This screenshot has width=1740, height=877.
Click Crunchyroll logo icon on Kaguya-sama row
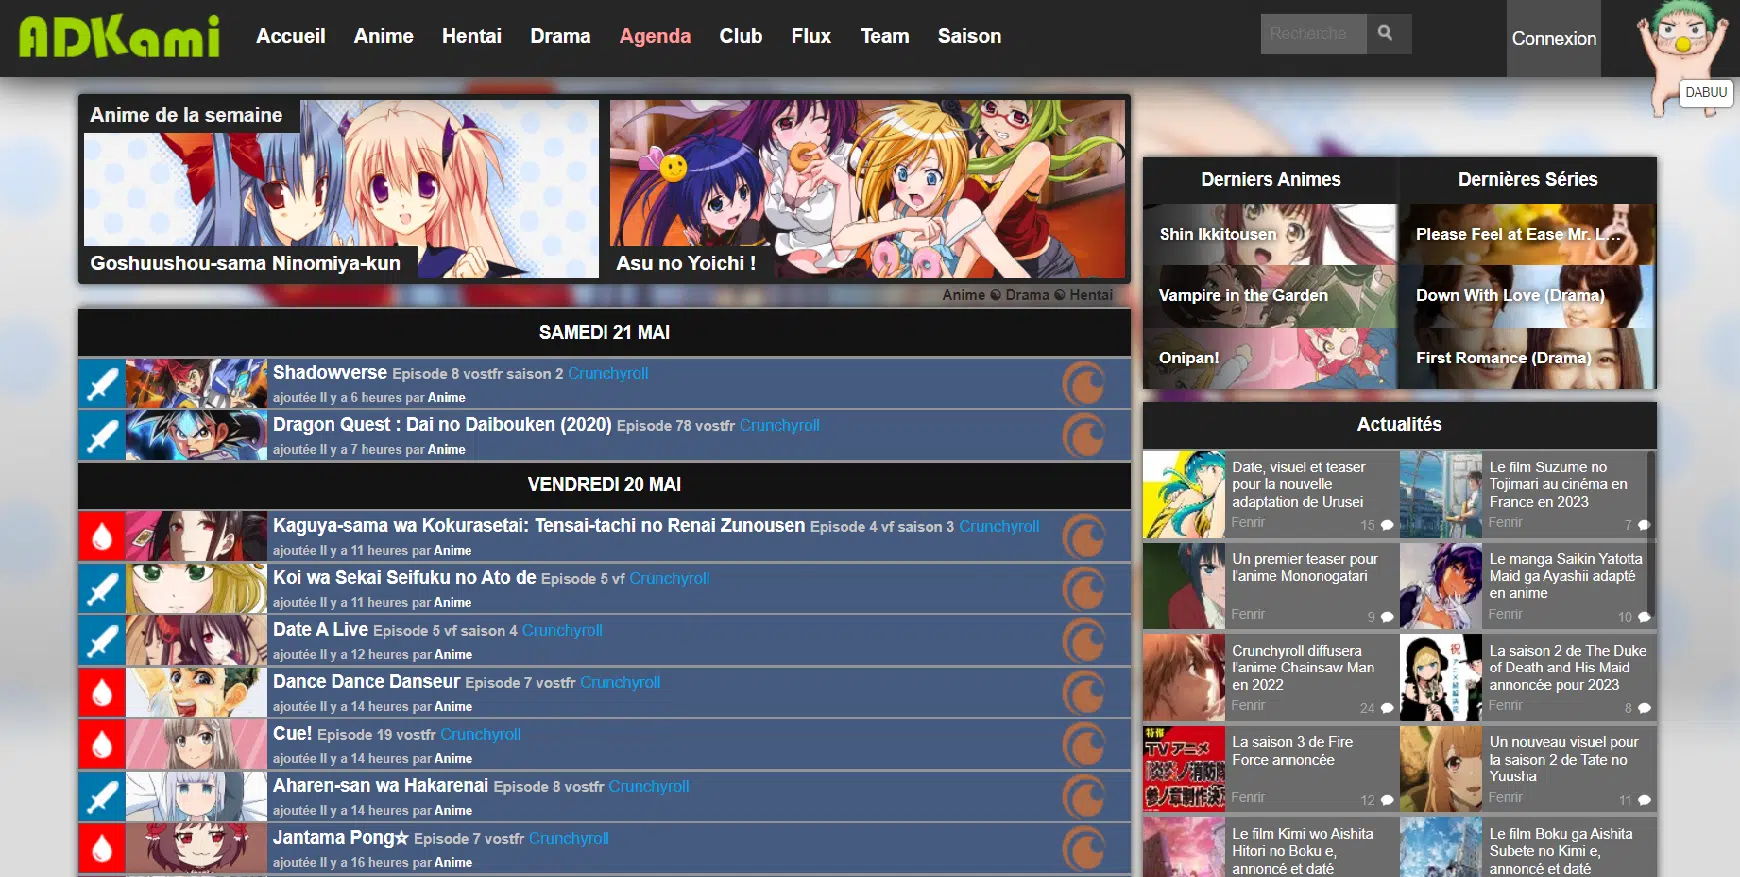point(1084,537)
